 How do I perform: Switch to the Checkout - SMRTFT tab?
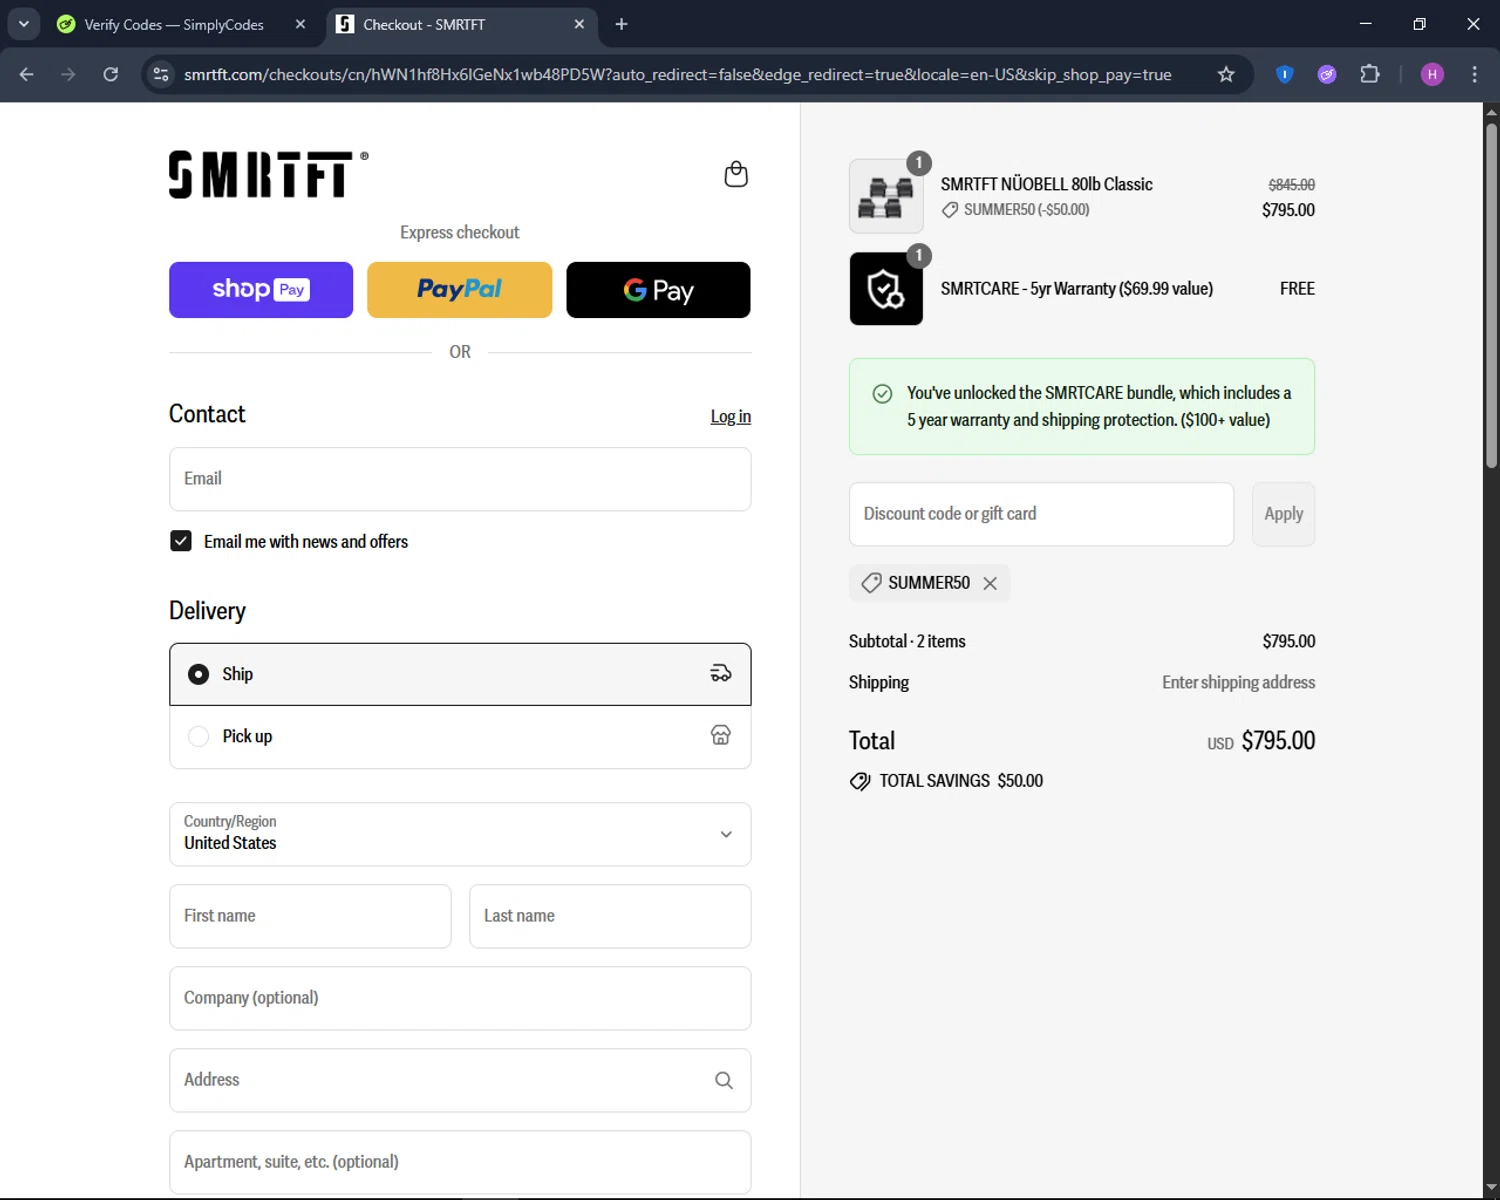(461, 24)
